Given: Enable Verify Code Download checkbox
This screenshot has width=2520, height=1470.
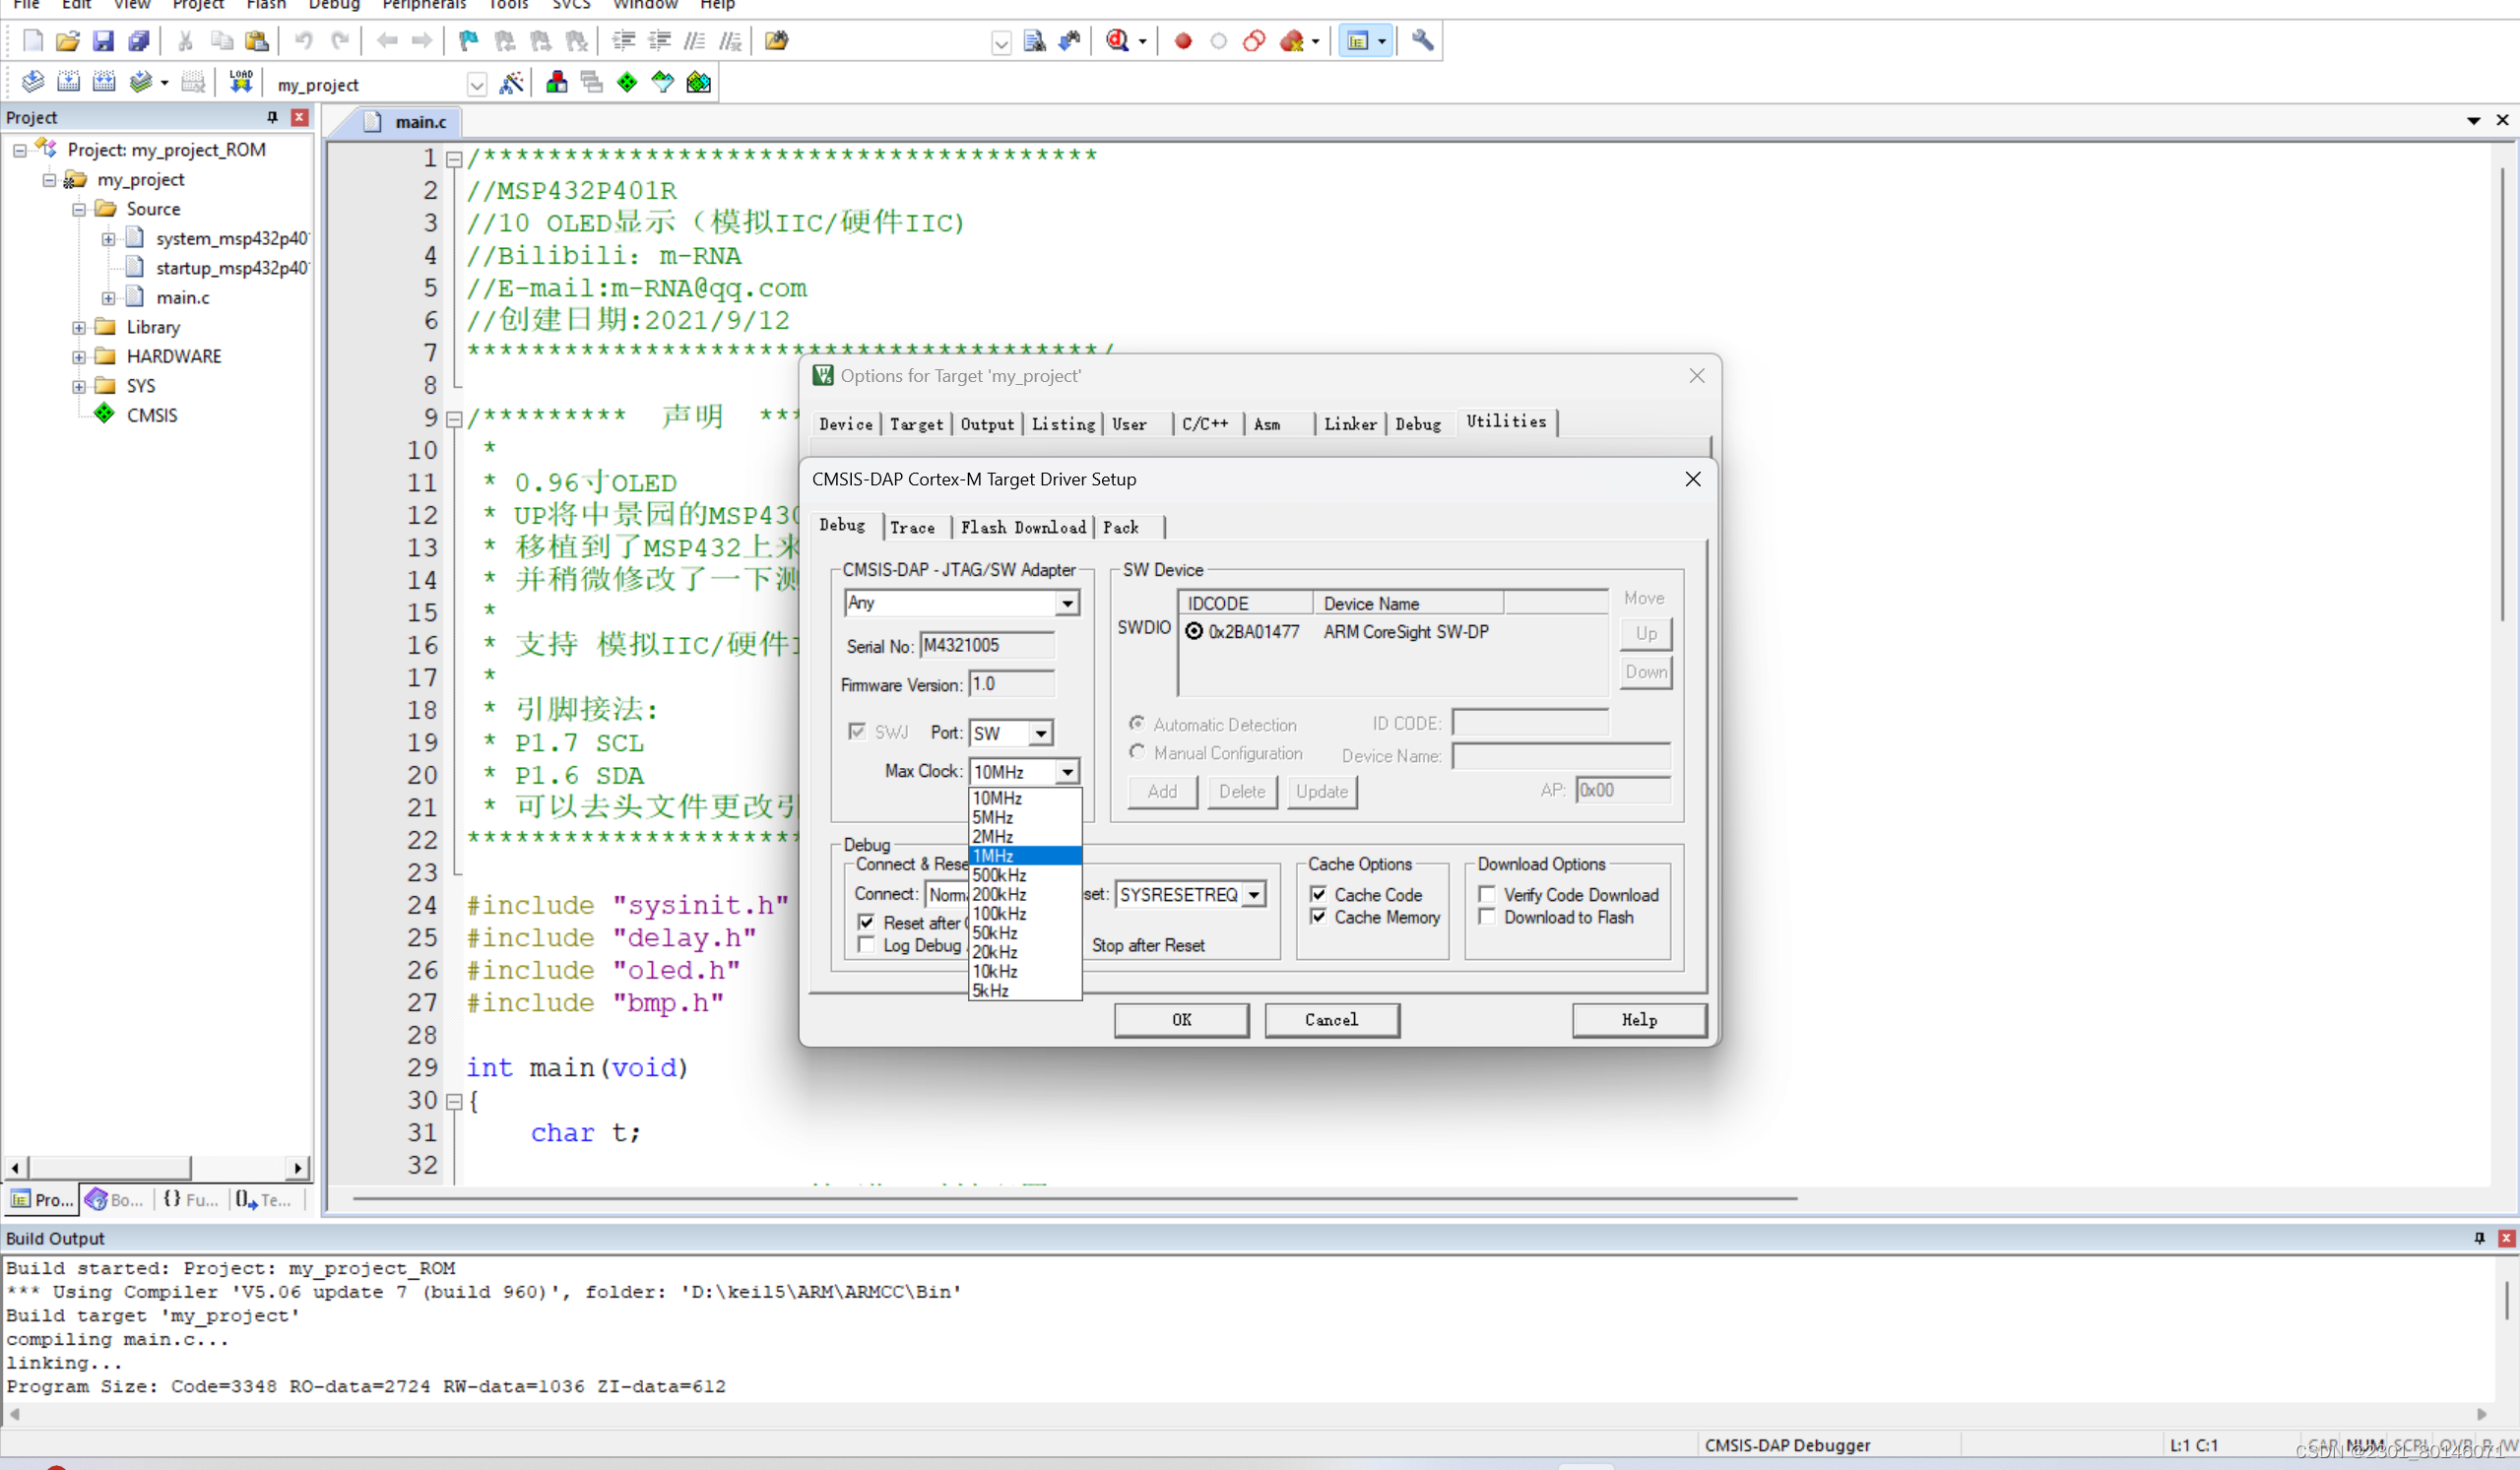Looking at the screenshot, I should click(x=1487, y=894).
